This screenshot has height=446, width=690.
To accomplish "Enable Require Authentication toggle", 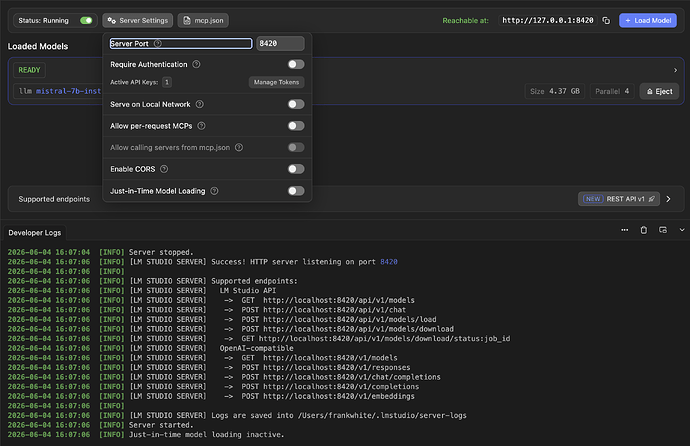I will pyautogui.click(x=296, y=64).
